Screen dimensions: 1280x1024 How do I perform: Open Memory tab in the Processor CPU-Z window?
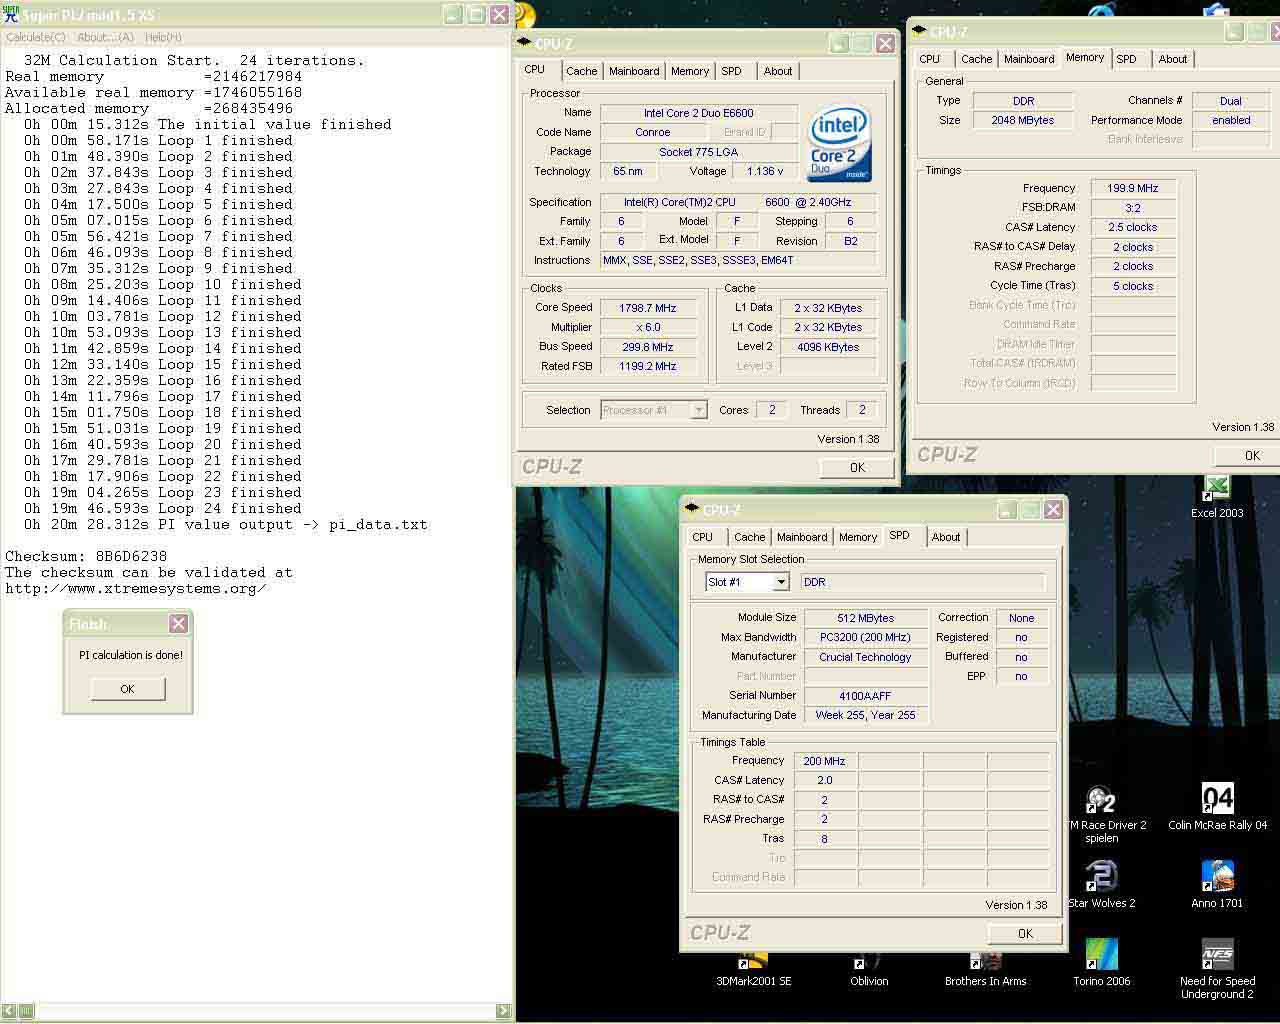(x=690, y=71)
